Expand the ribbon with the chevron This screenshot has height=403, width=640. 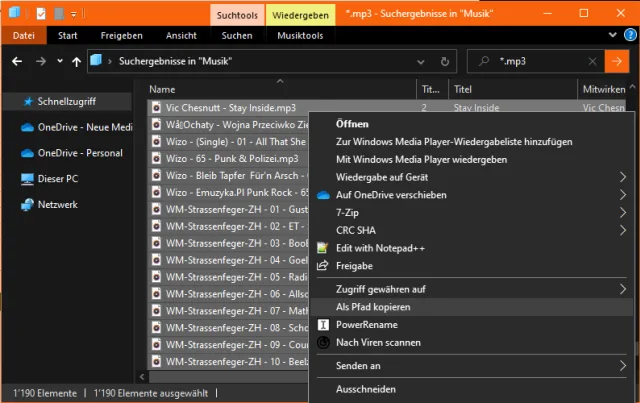609,36
